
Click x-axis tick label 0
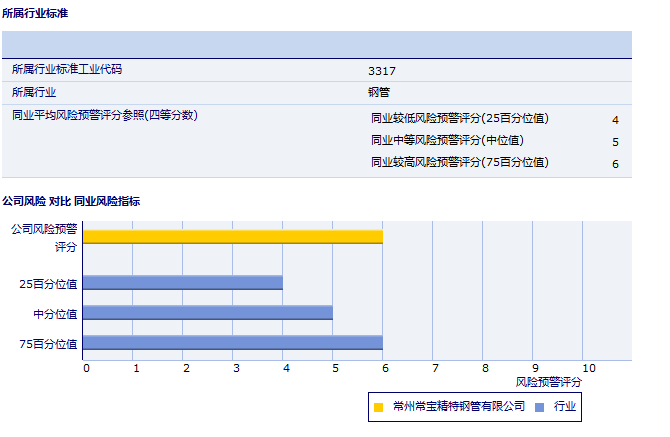[86, 368]
